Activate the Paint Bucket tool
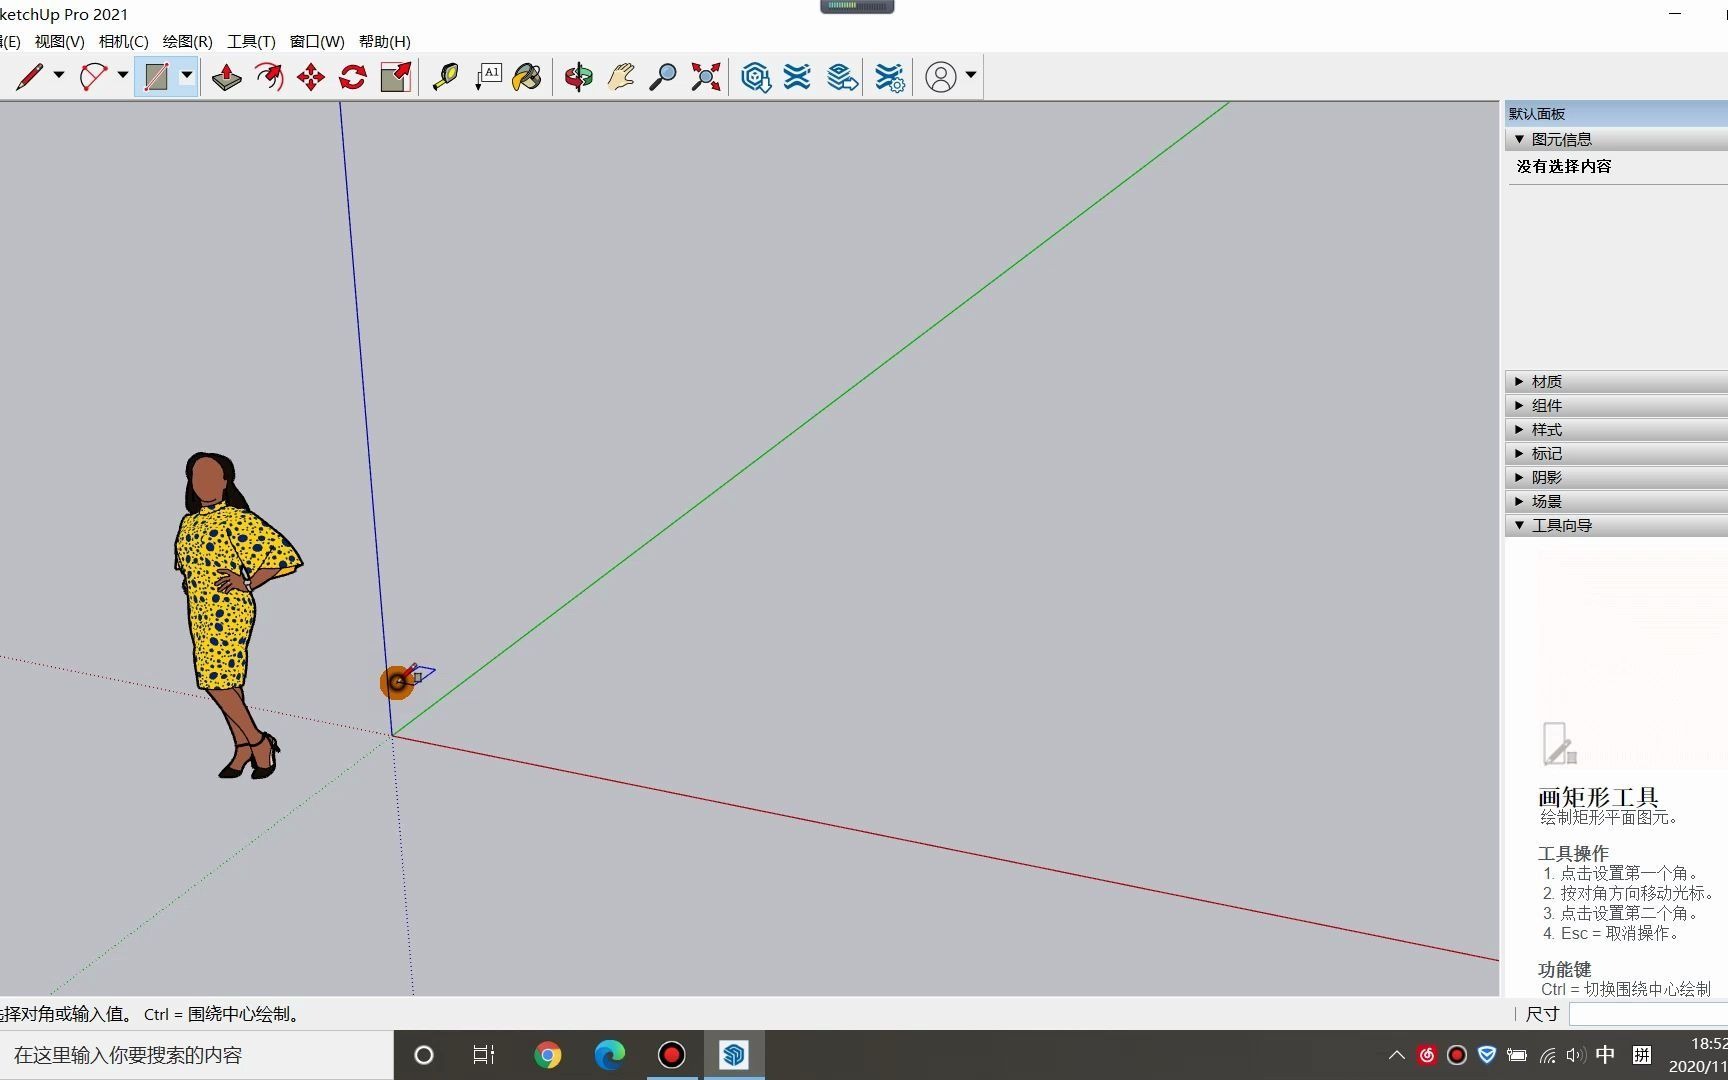Image resolution: width=1728 pixels, height=1080 pixels. coord(527,76)
